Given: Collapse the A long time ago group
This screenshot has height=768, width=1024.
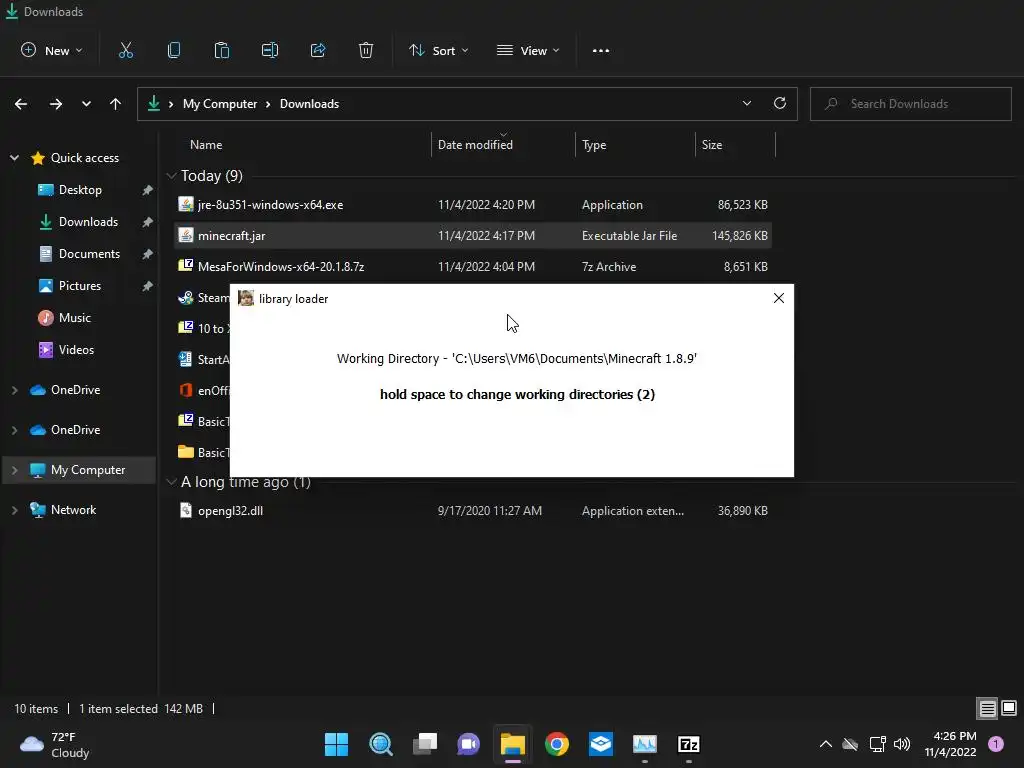Looking at the screenshot, I should (x=171, y=482).
